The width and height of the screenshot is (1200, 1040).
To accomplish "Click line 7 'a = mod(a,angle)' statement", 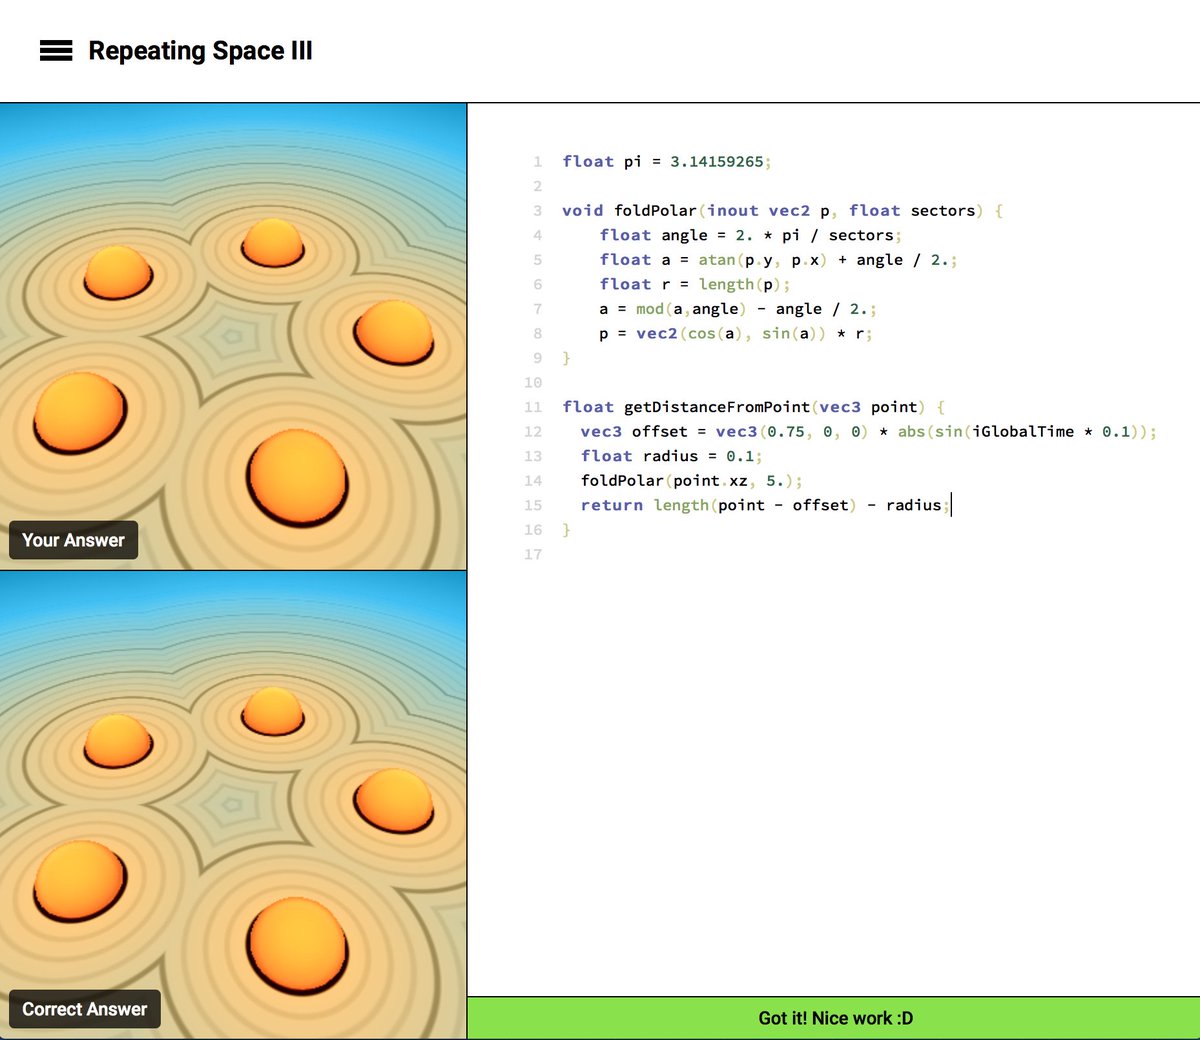I will tap(738, 309).
